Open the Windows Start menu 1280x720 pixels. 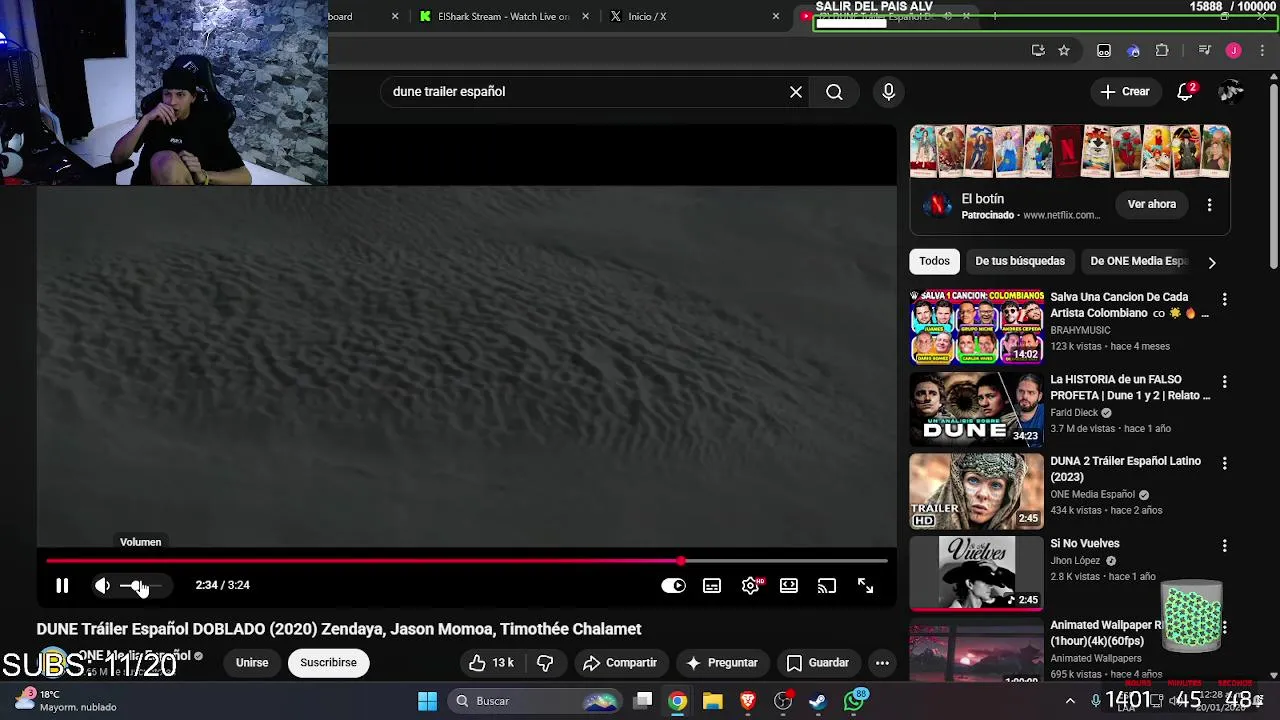(x=427, y=701)
